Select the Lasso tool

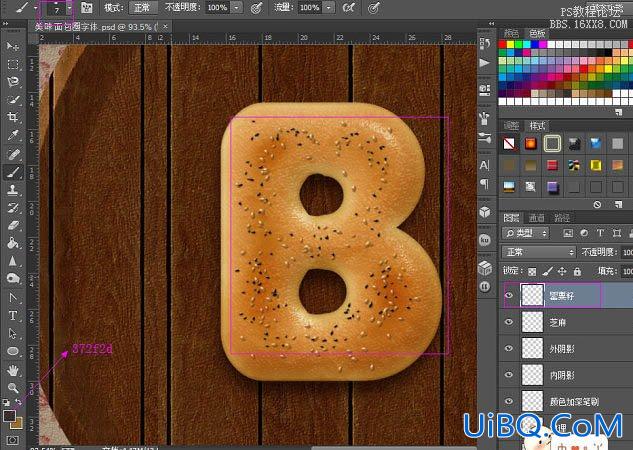(13, 82)
